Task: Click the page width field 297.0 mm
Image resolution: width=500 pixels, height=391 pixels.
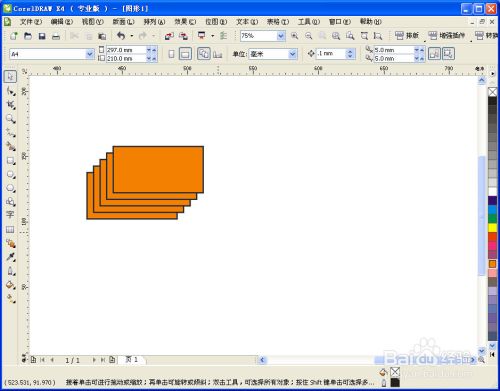Action: (x=126, y=50)
